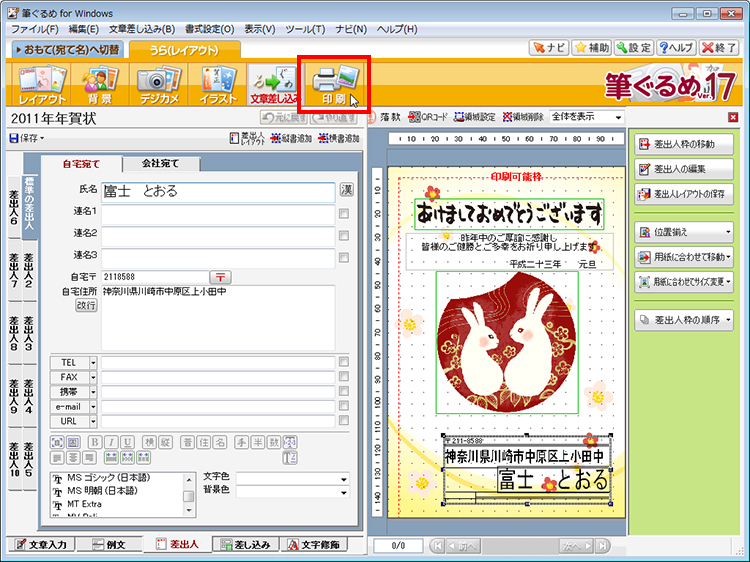Select the rabbit illustration on the card
The height and width of the screenshot is (562, 750).
click(507, 342)
